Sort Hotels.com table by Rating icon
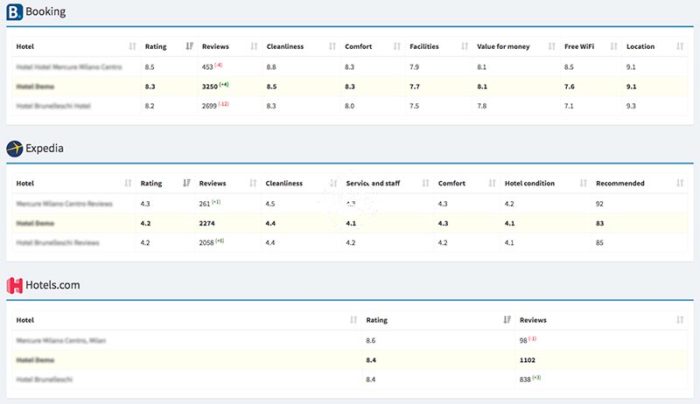Viewport: 700px width, 404px height. tap(507, 320)
